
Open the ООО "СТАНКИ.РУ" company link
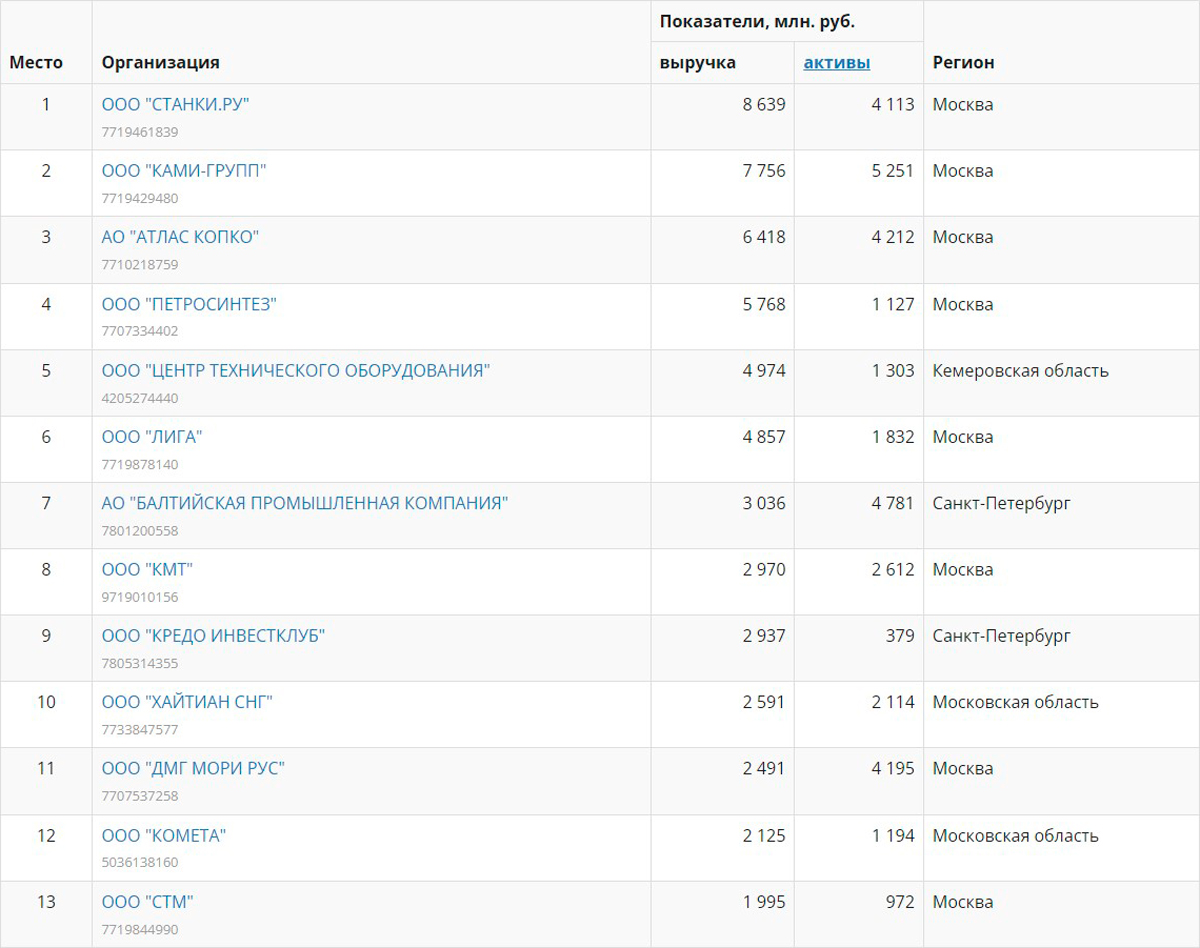(x=175, y=105)
